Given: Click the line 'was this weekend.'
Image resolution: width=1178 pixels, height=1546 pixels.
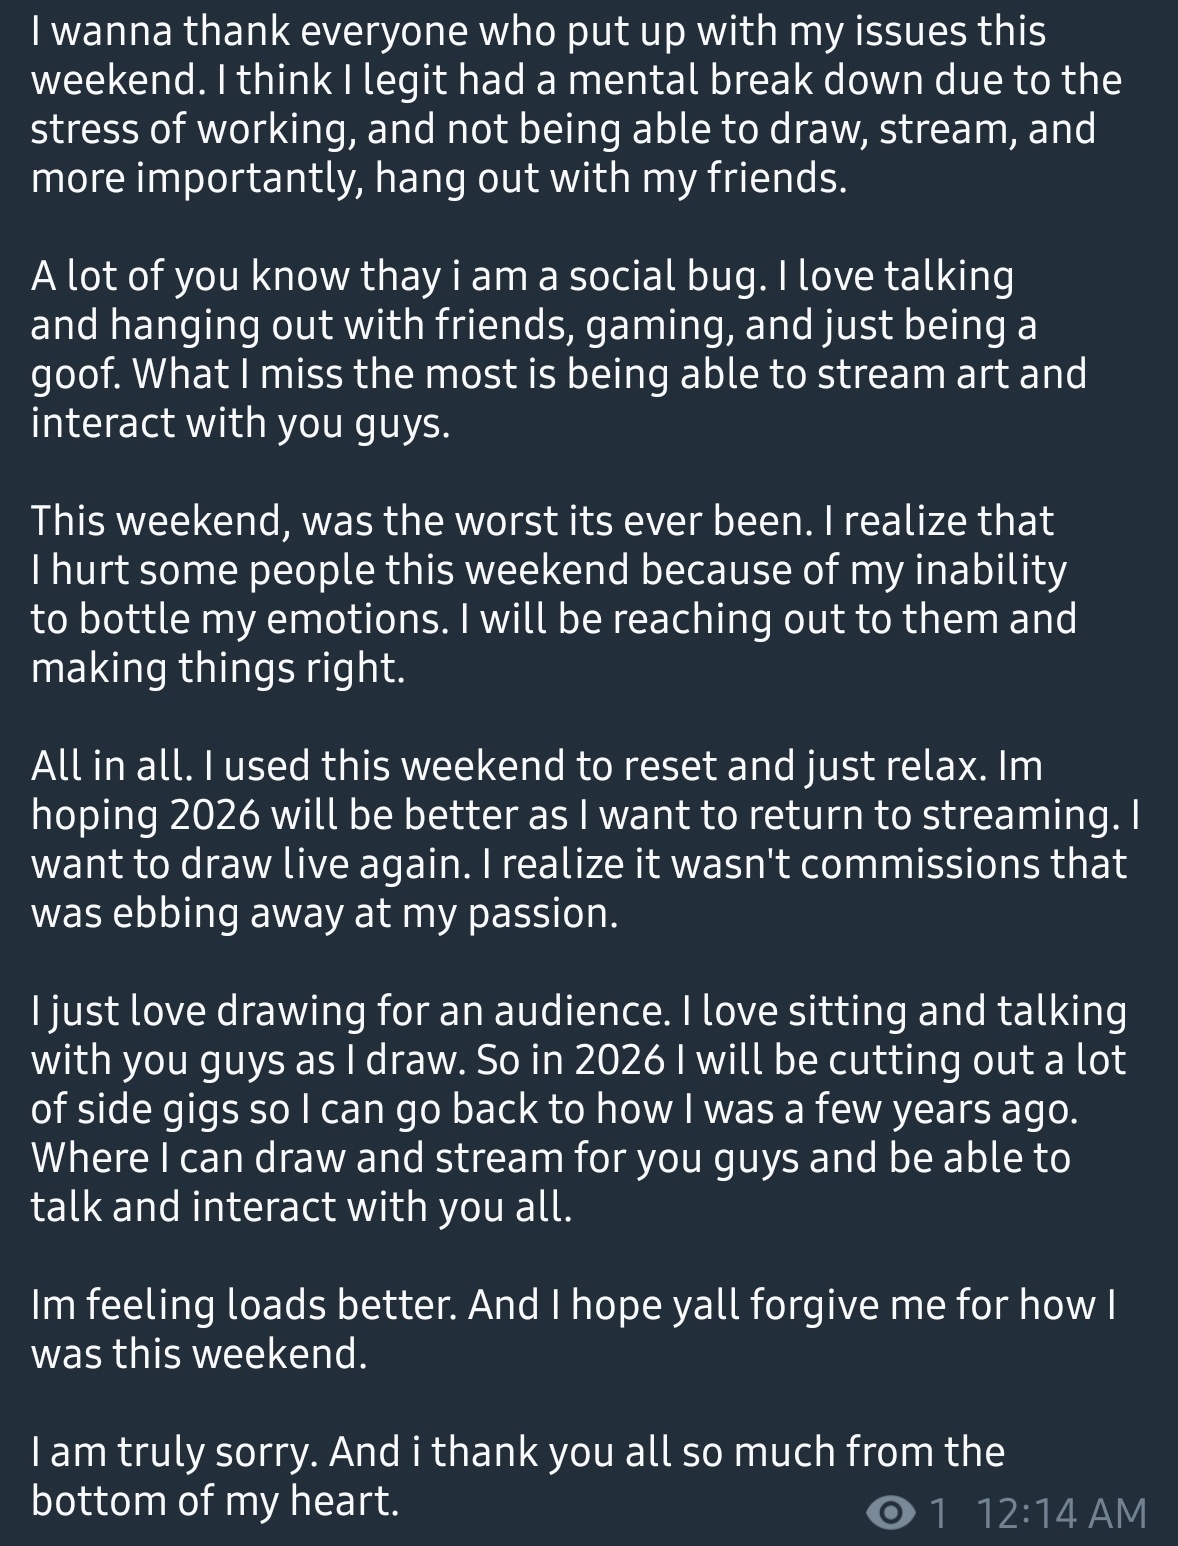Looking at the screenshot, I should point(199,1353).
